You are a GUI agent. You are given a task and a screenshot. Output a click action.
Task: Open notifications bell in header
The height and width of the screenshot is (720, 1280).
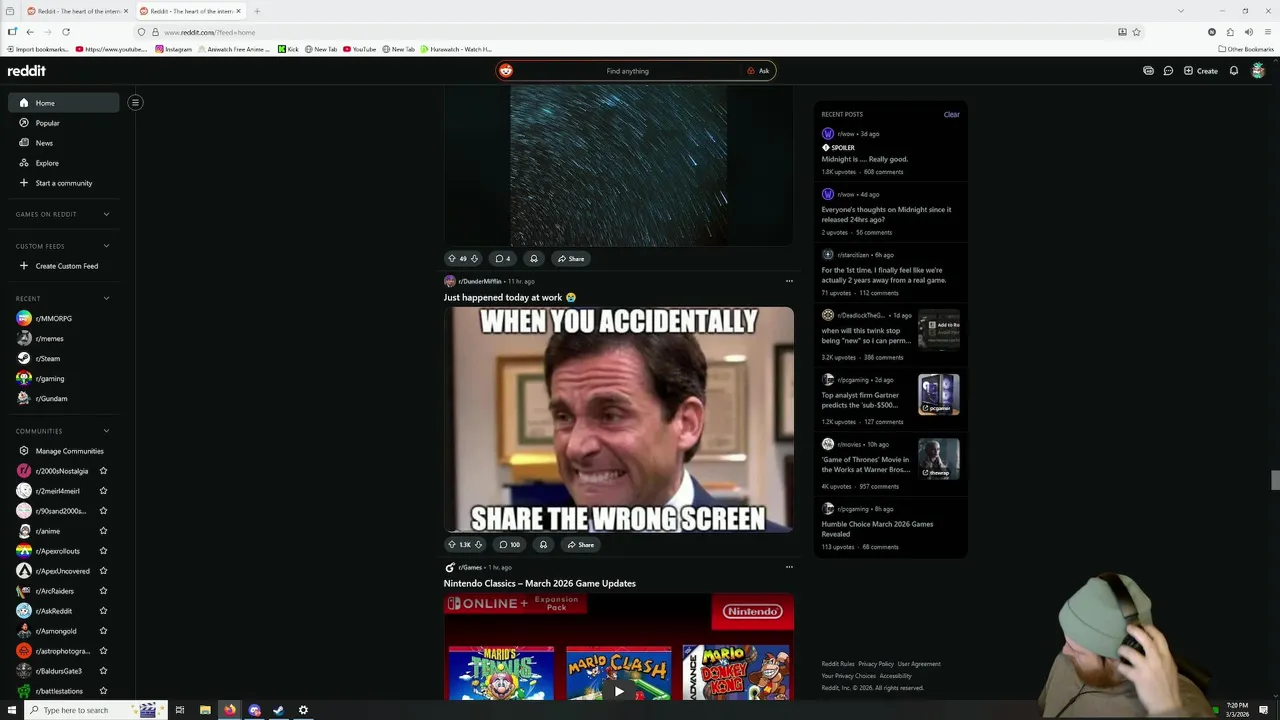[x=1234, y=71]
